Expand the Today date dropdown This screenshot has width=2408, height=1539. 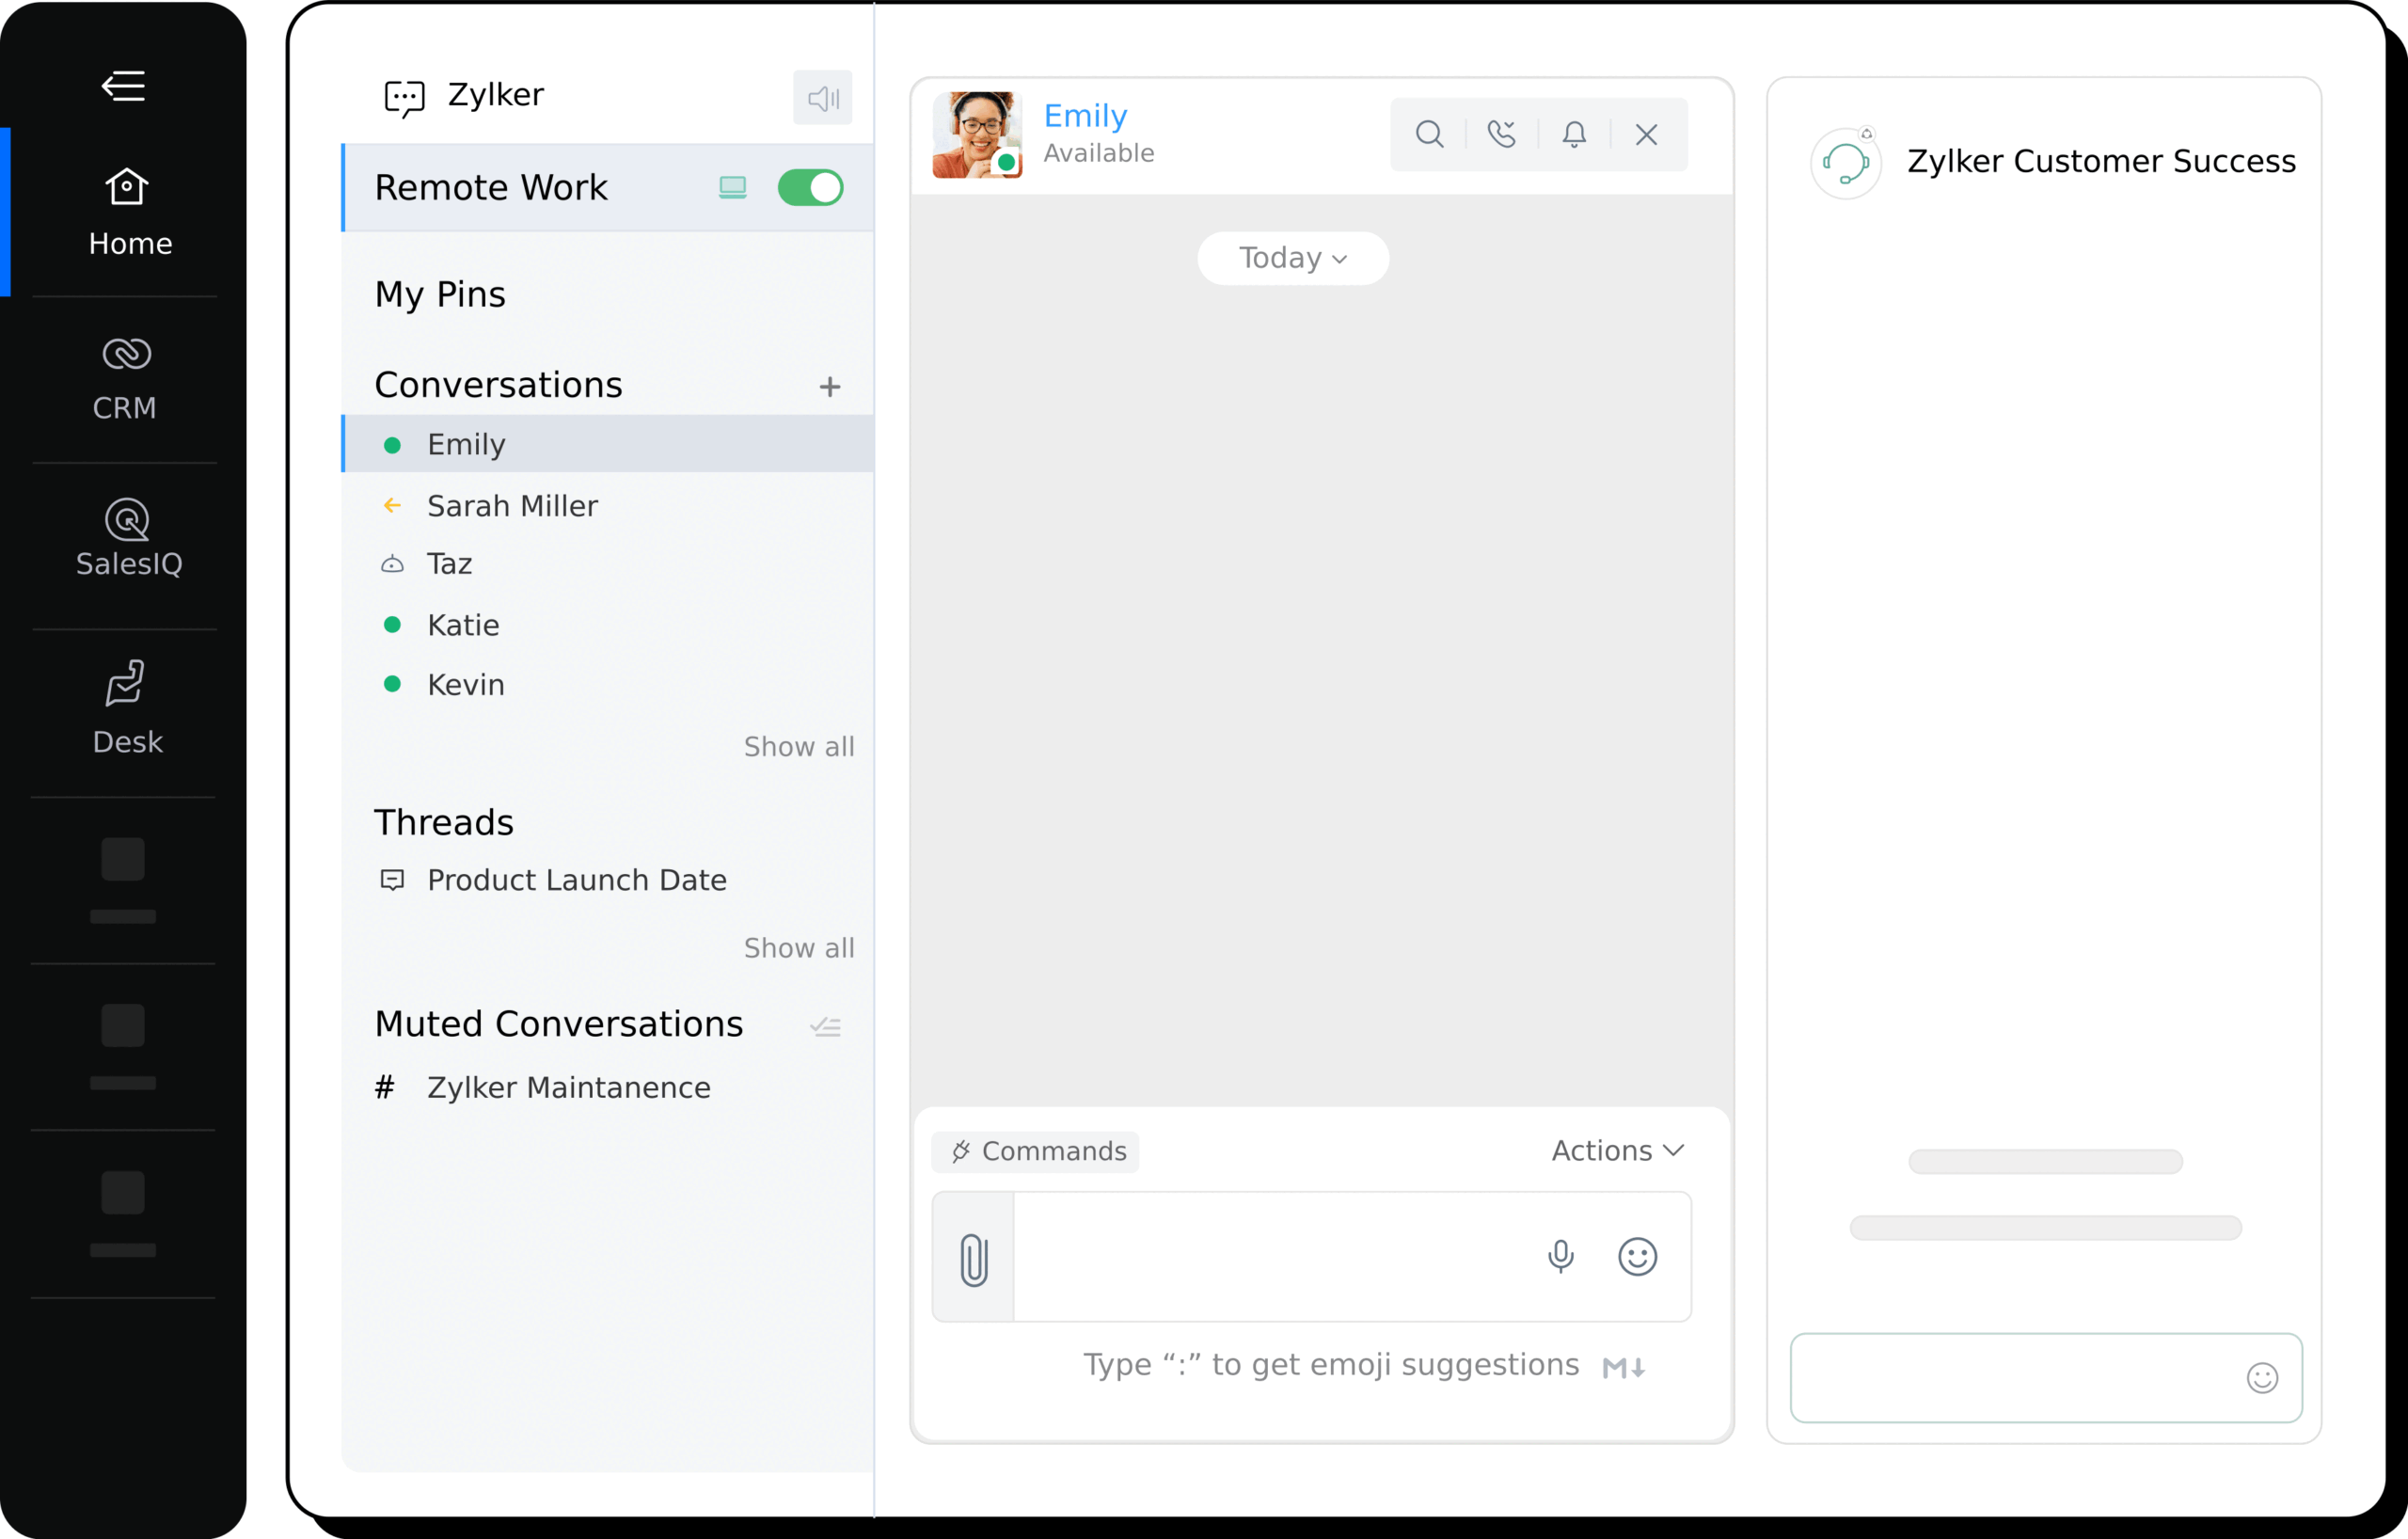pos(1292,258)
